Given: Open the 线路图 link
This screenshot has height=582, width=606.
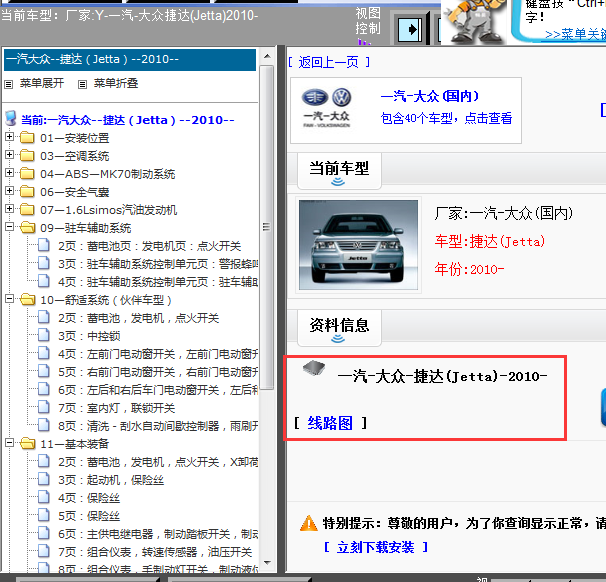Looking at the screenshot, I should [330, 423].
